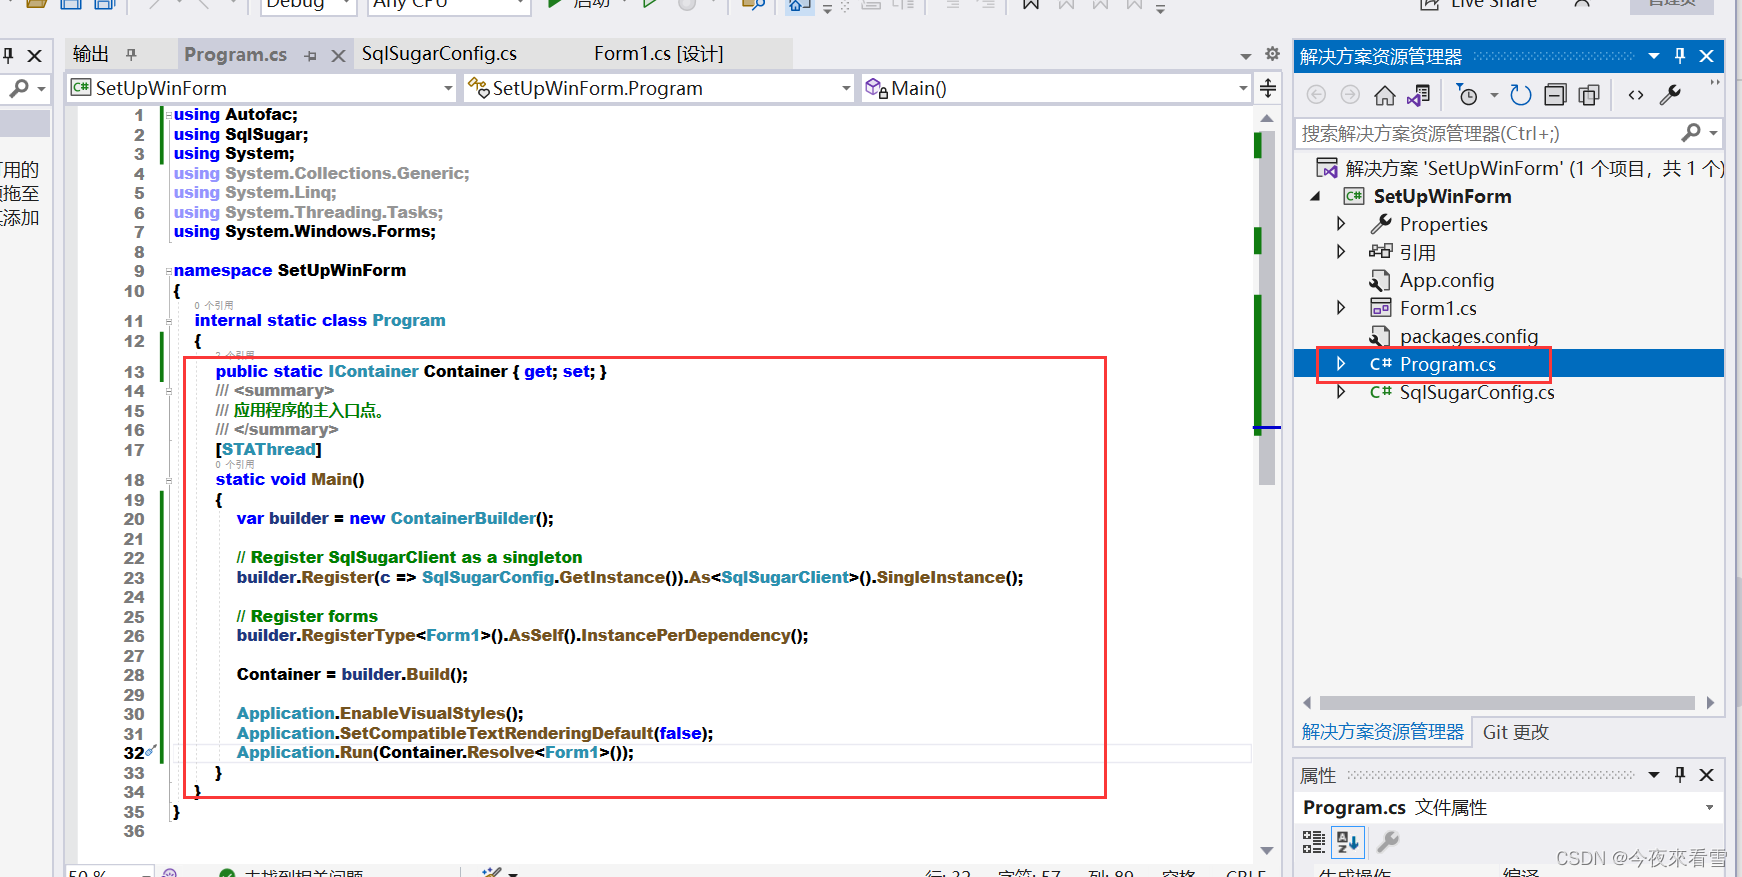Click the Alphabetical sort icon in Properties panel
The width and height of the screenshot is (1742, 877).
tap(1348, 842)
